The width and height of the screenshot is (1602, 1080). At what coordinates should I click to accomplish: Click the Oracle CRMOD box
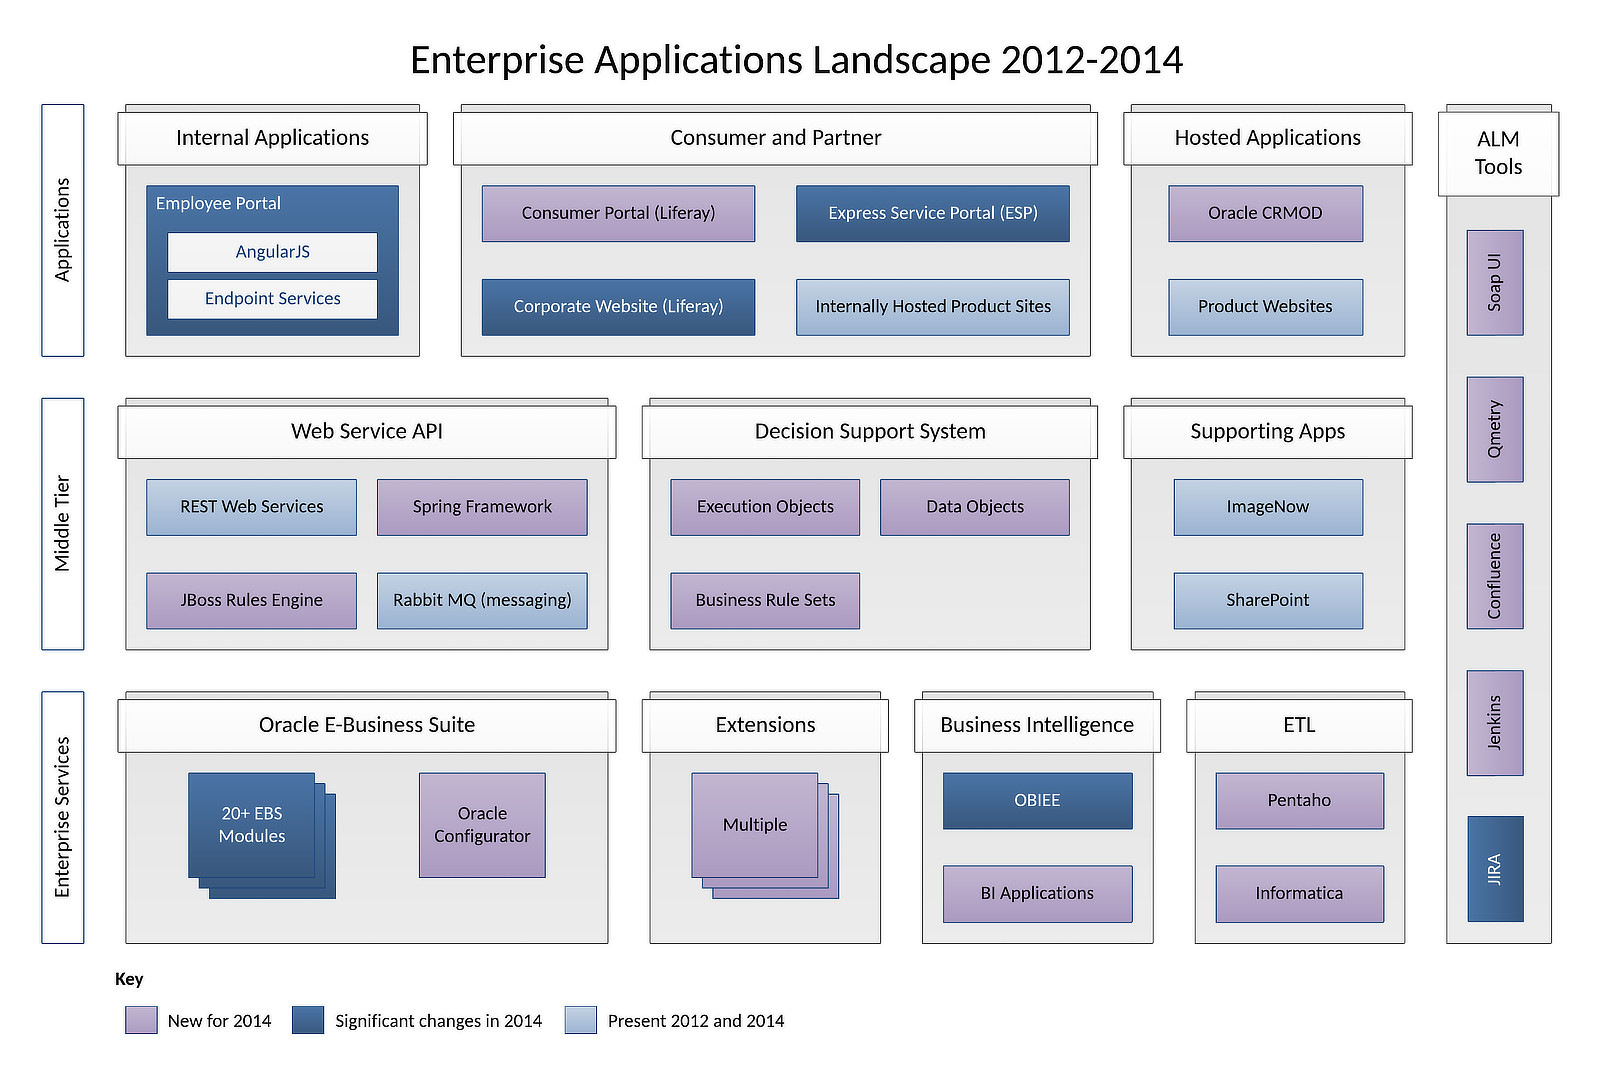[x=1265, y=213]
